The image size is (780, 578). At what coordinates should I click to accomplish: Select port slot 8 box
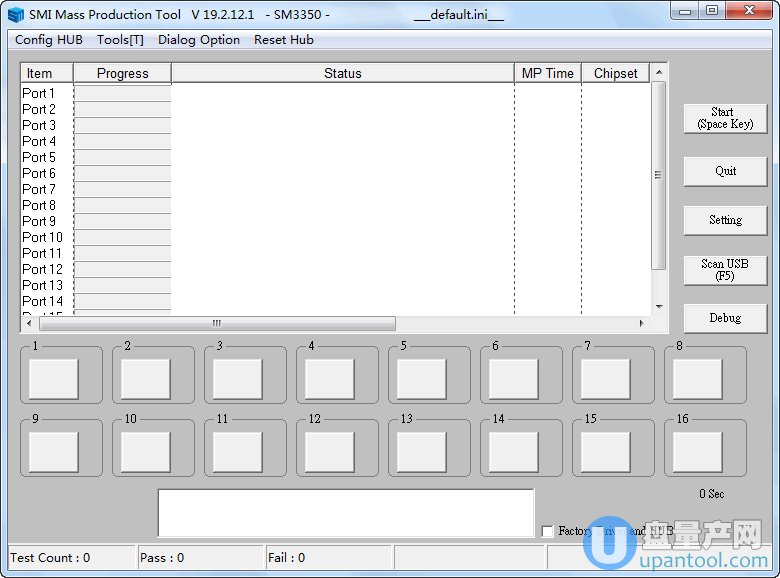pyautogui.click(x=698, y=379)
